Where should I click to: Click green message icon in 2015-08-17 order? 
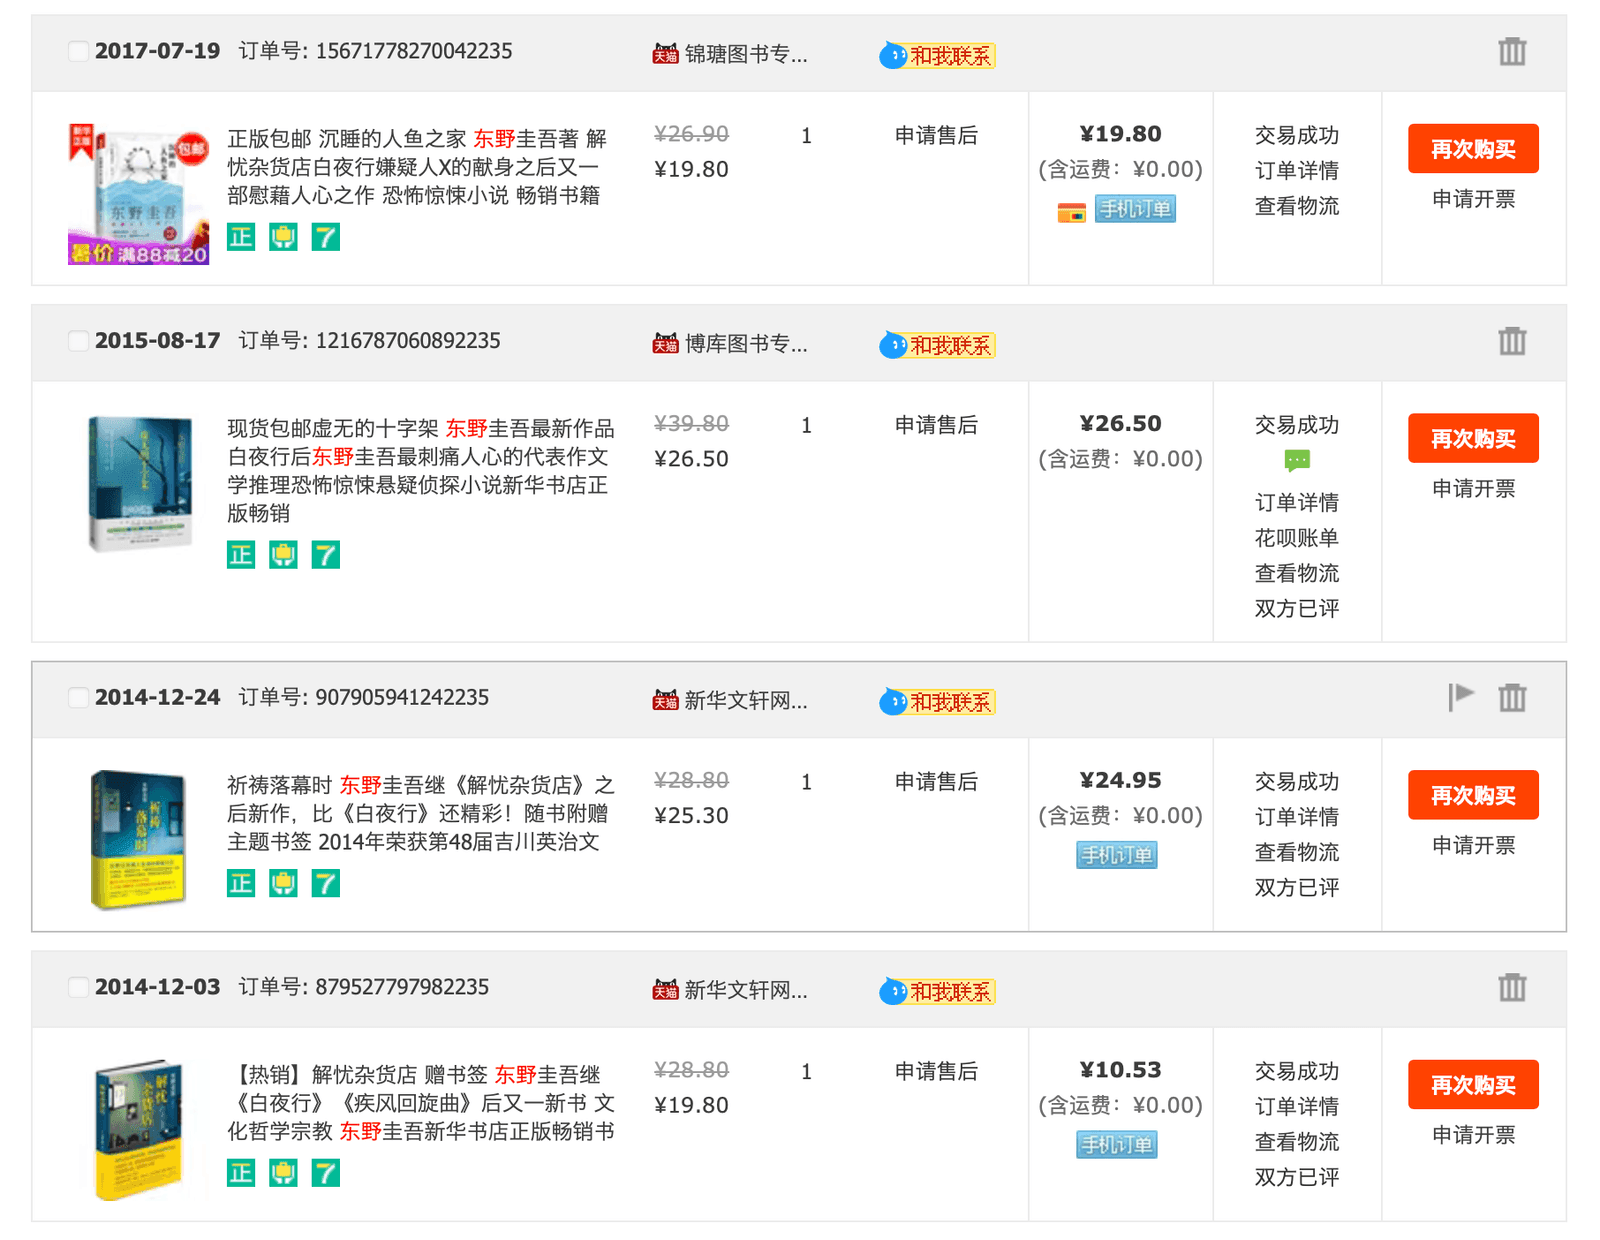1297,460
